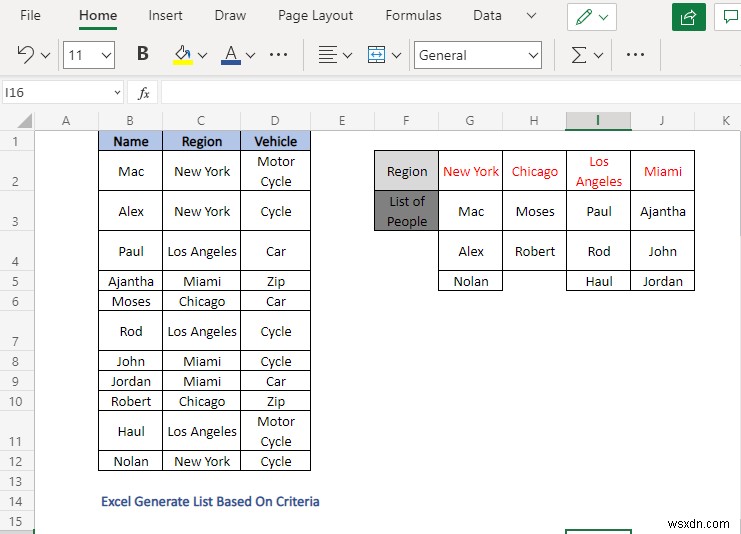Open the Formulas tab
741x534 pixels.
click(x=414, y=16)
